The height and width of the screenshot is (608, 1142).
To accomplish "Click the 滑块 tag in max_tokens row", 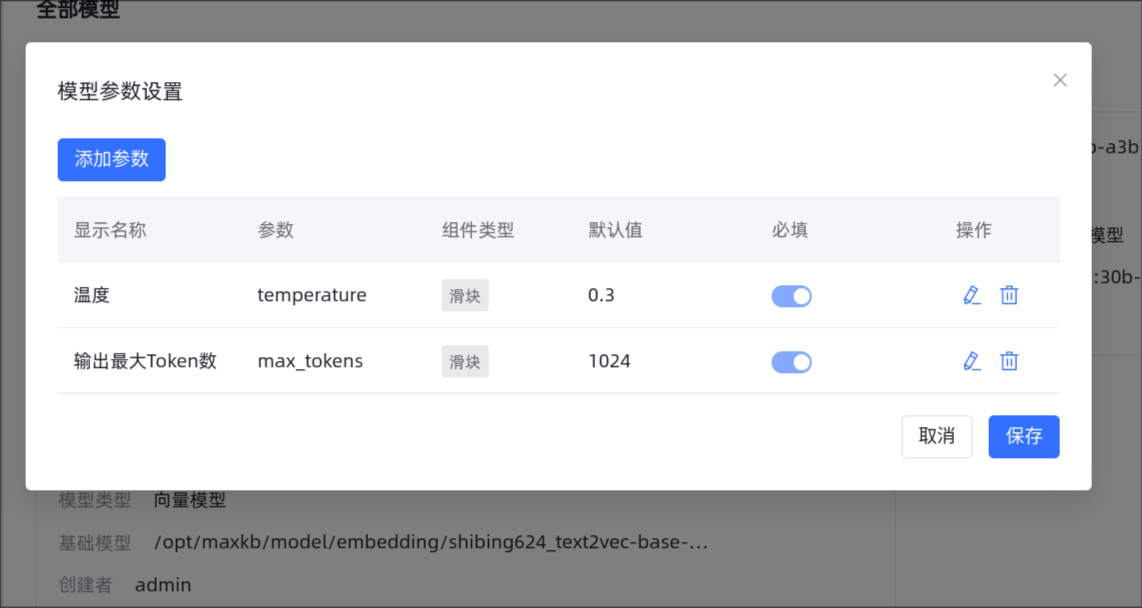I will (x=465, y=361).
